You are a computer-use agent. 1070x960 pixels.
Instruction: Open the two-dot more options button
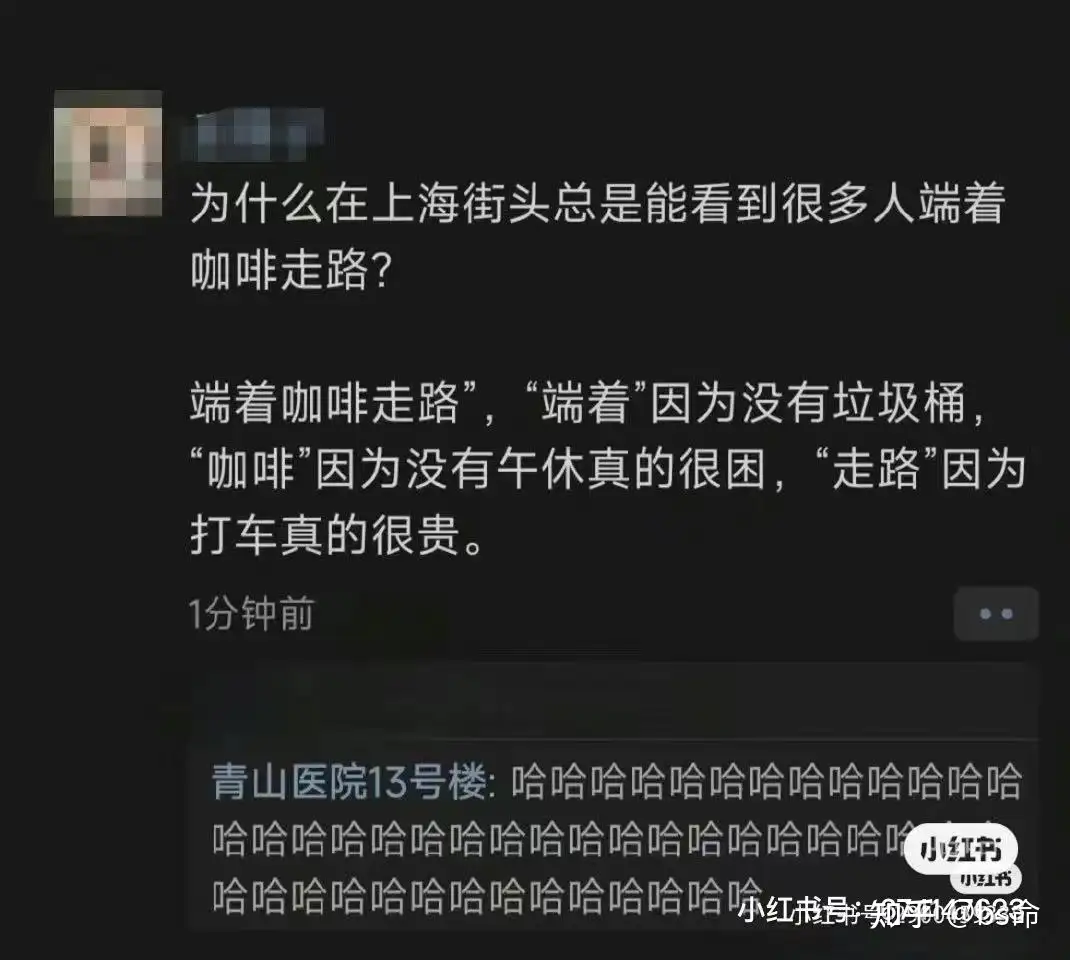click(996, 613)
